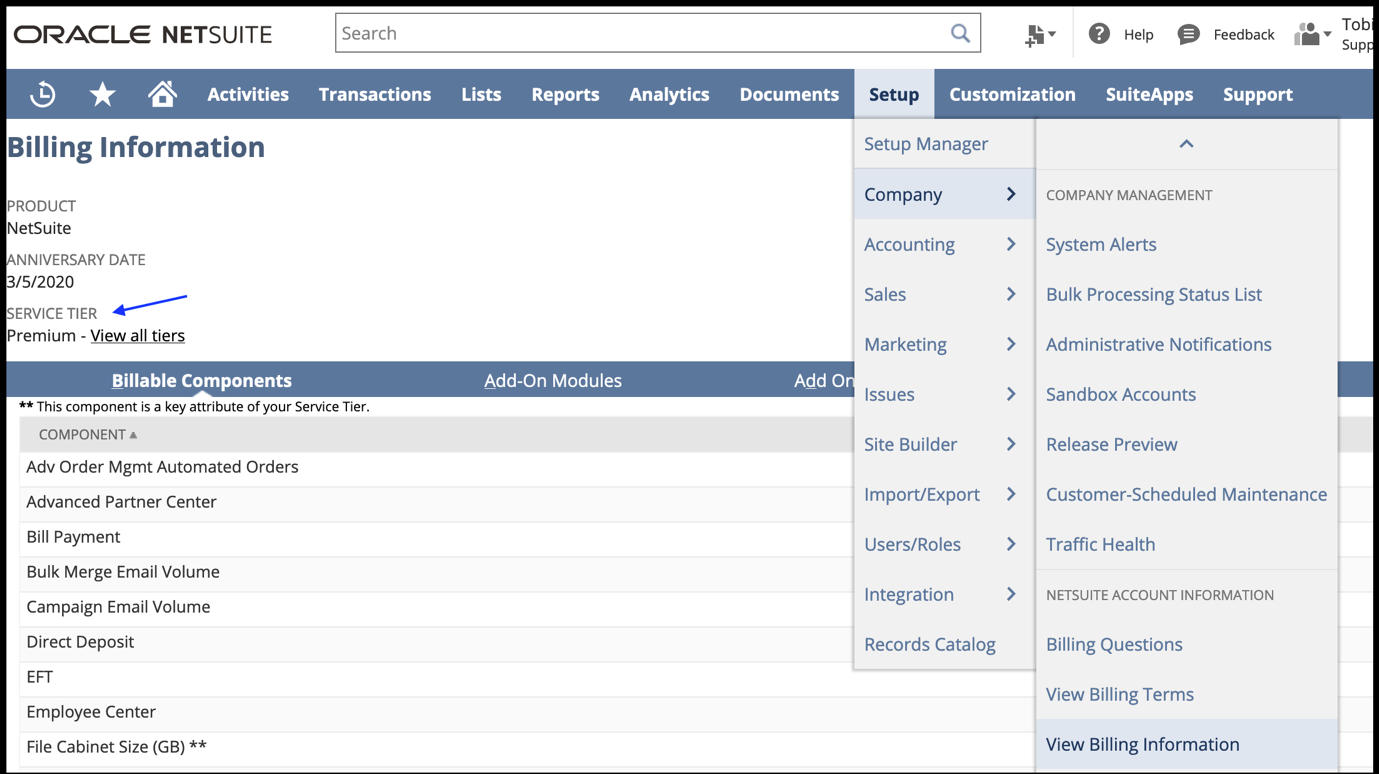Expand the Site Builder submenu chevron
This screenshot has height=774, width=1379.
tap(1011, 444)
